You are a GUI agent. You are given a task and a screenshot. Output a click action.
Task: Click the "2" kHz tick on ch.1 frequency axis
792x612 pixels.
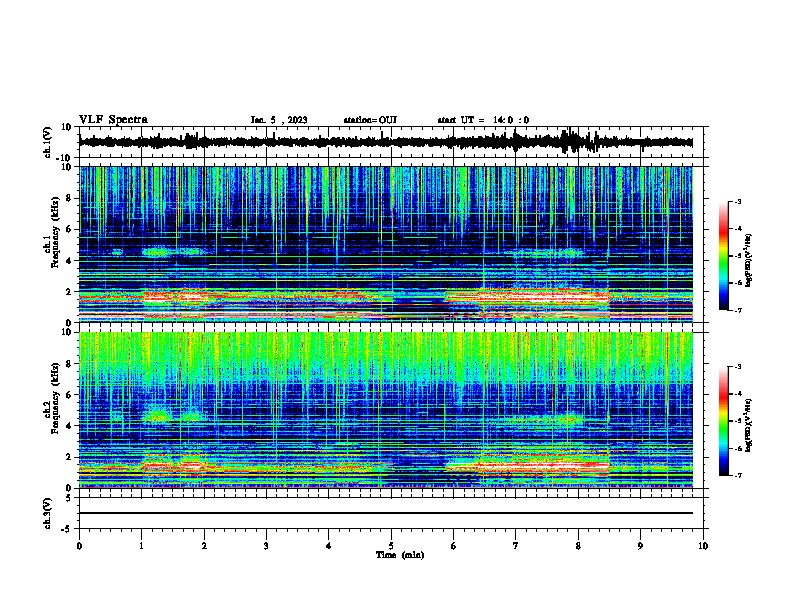click(69, 292)
